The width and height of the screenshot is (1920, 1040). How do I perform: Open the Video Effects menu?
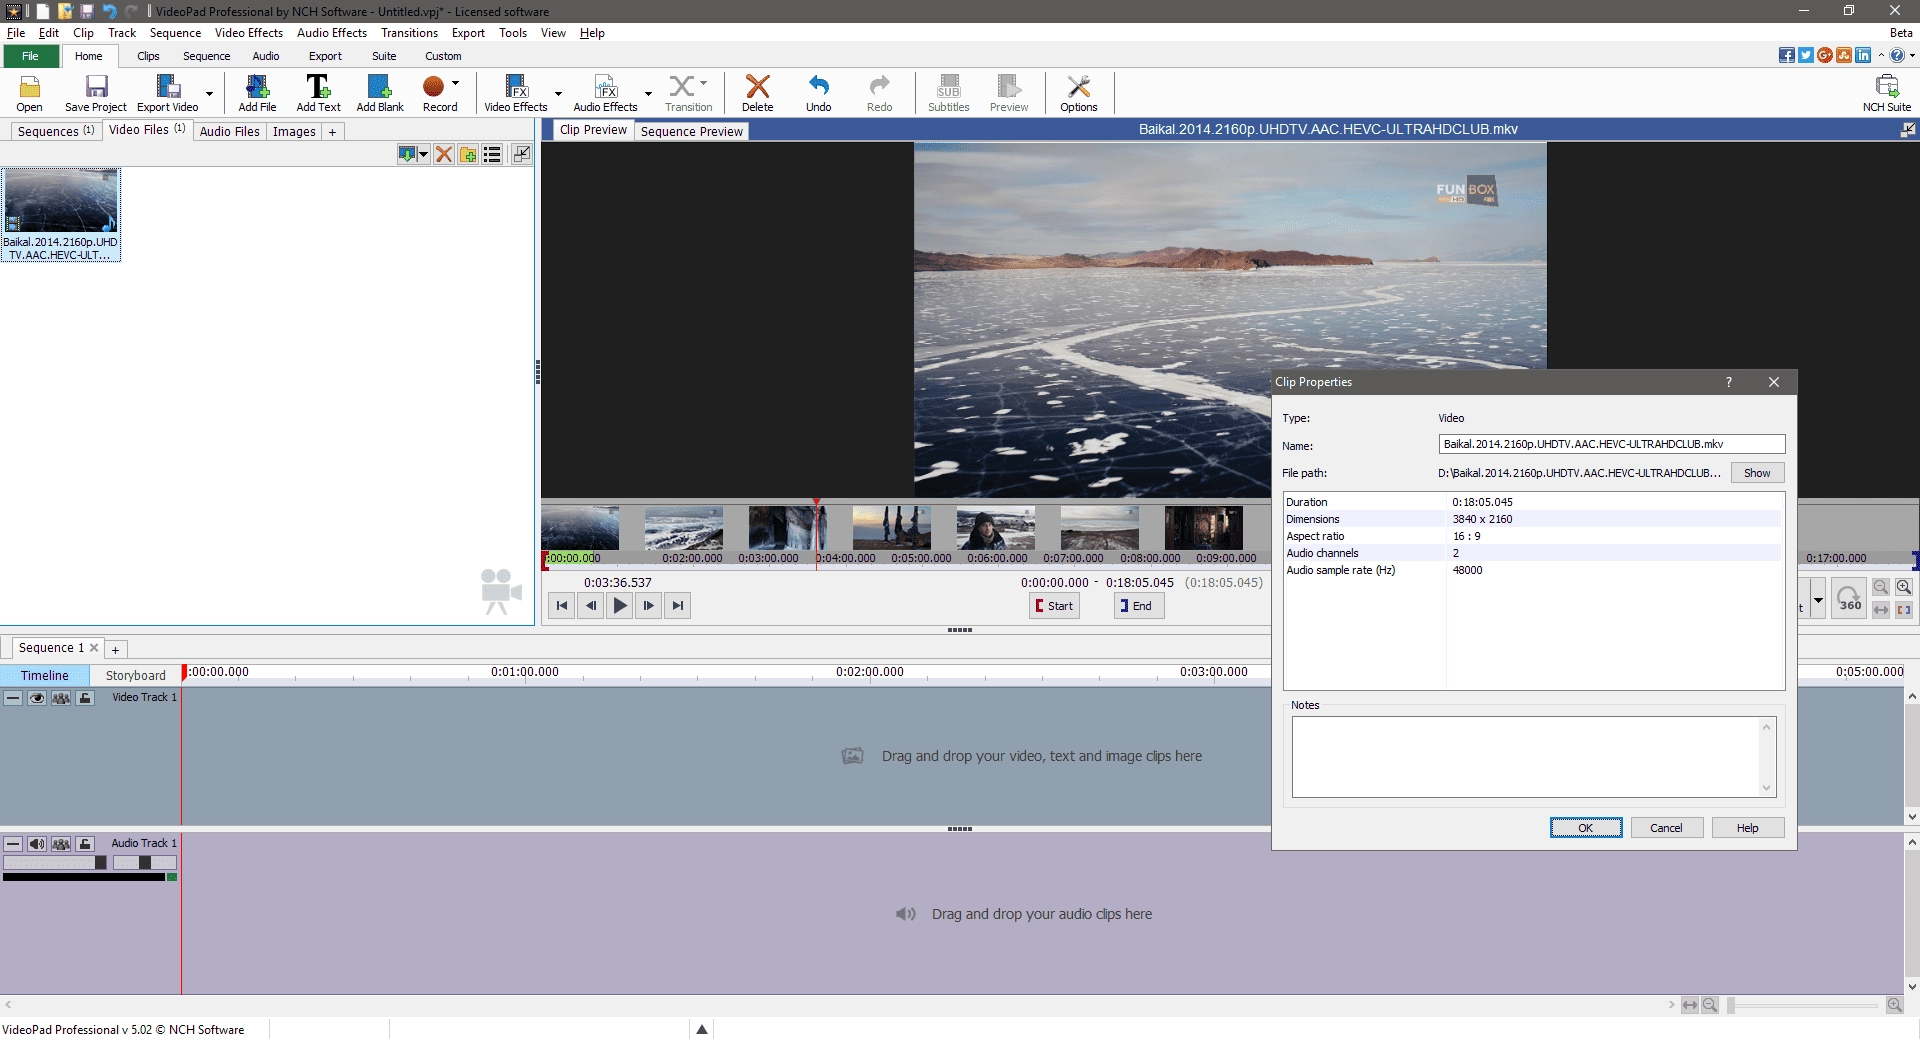tap(248, 33)
